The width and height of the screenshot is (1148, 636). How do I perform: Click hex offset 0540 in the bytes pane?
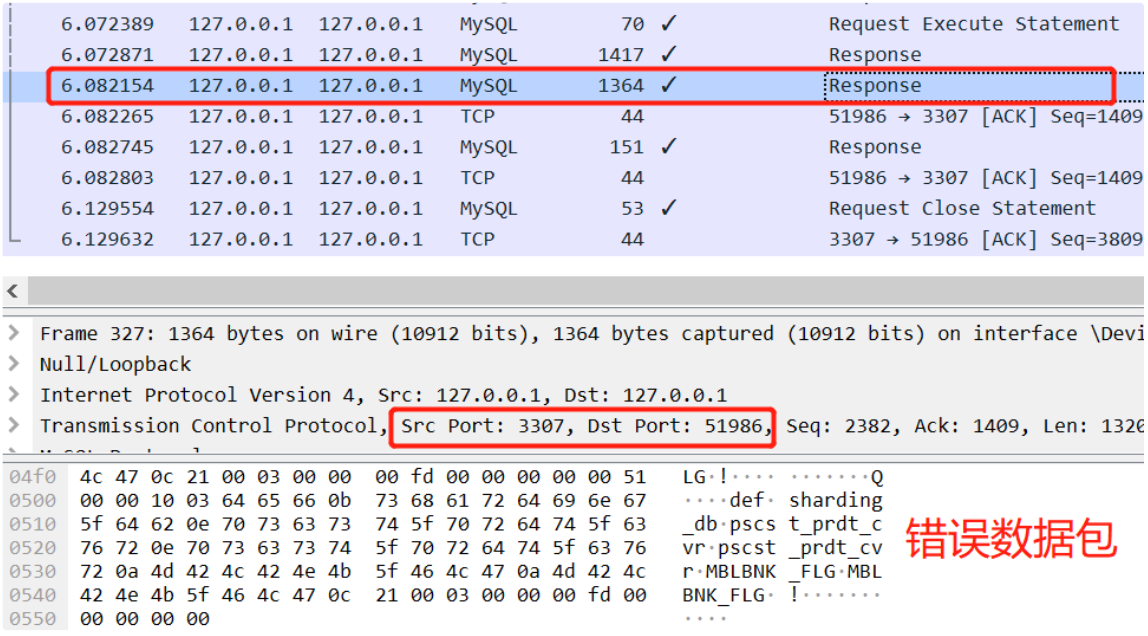[x=33, y=595]
